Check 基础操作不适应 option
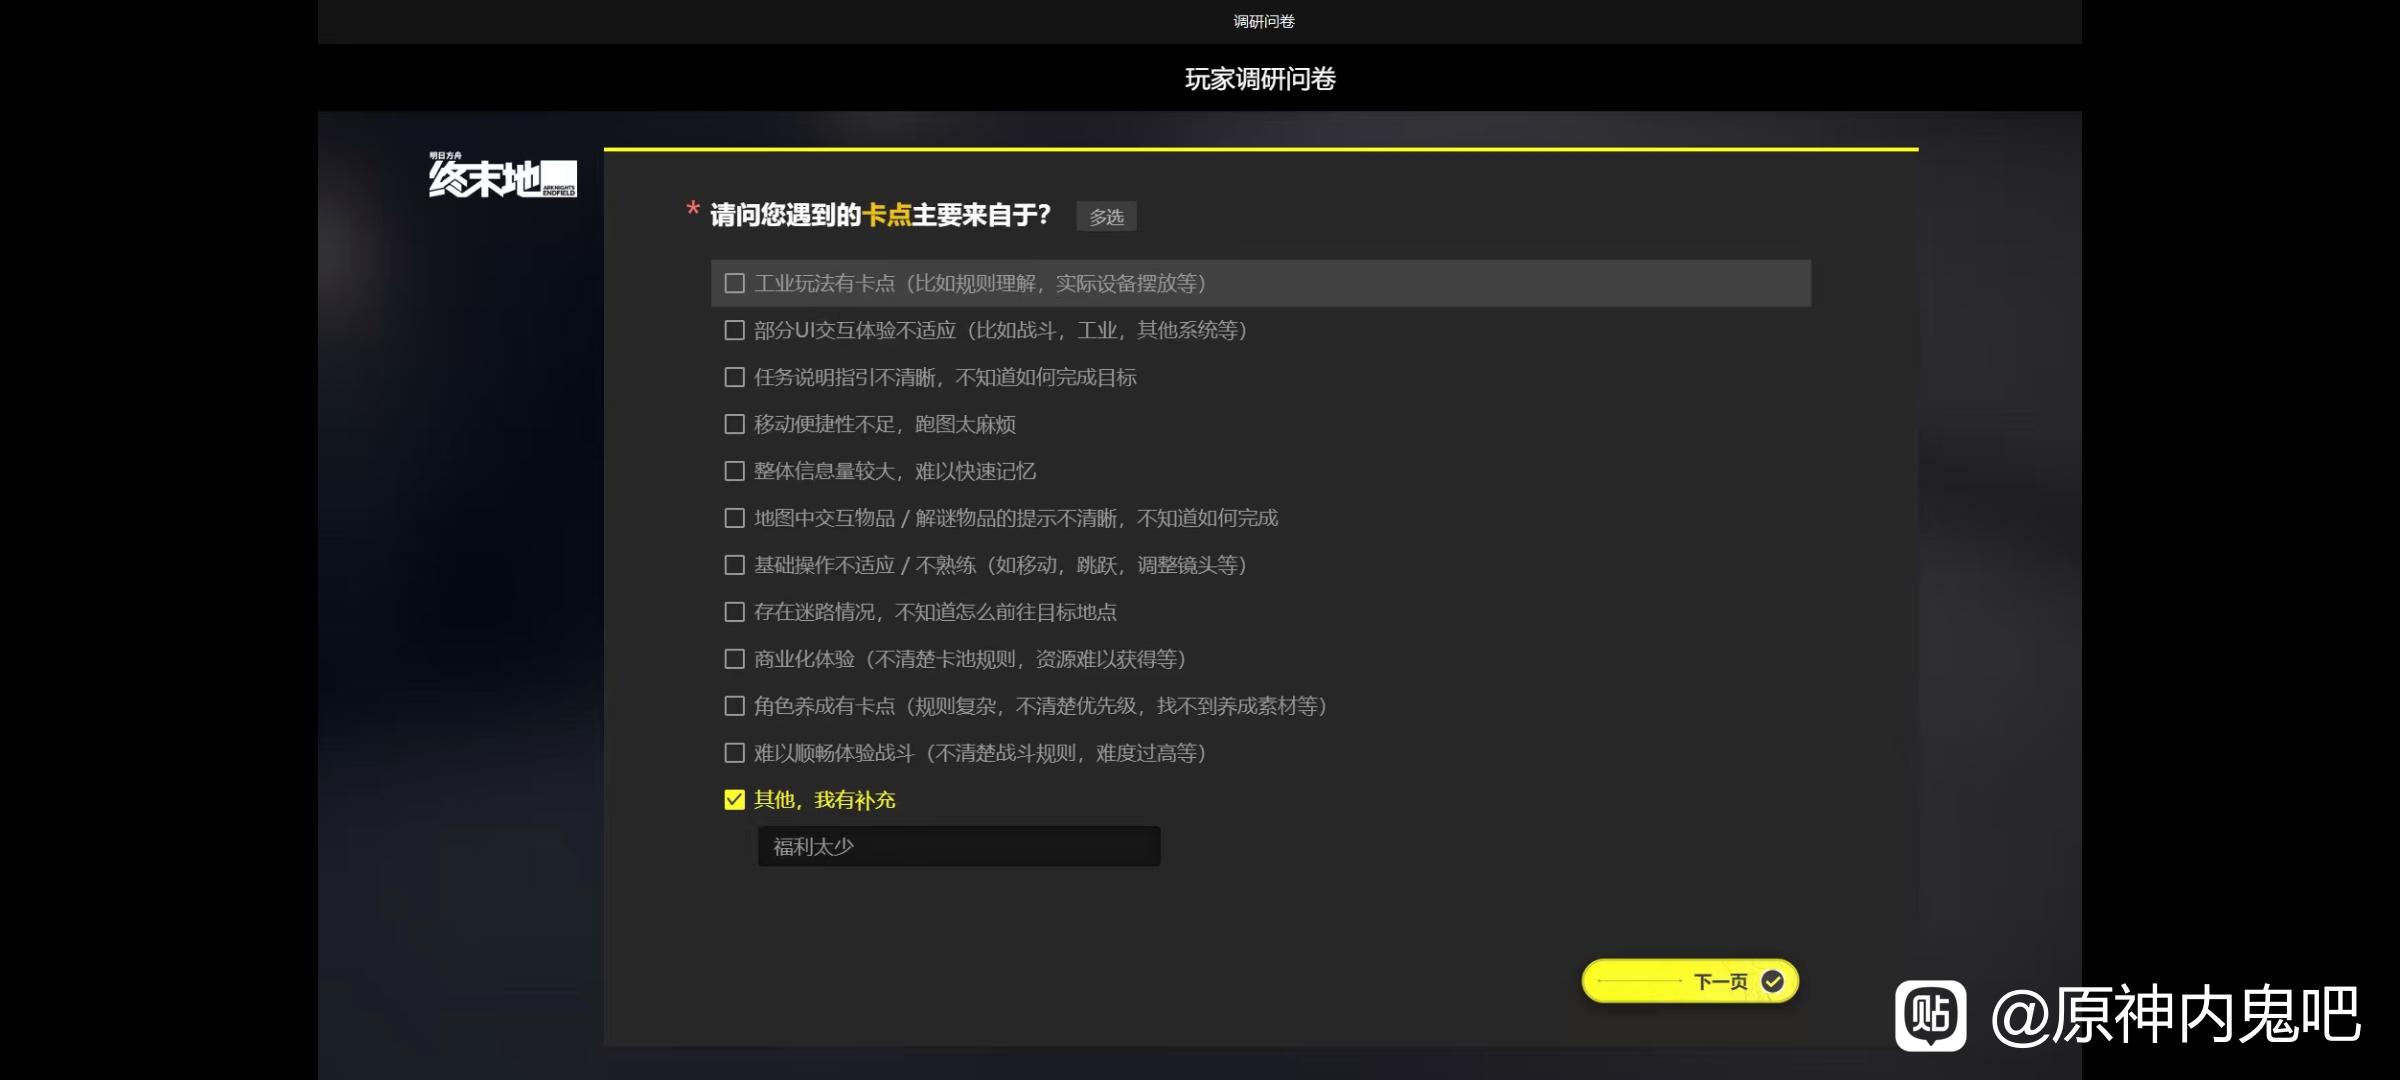 click(x=735, y=565)
